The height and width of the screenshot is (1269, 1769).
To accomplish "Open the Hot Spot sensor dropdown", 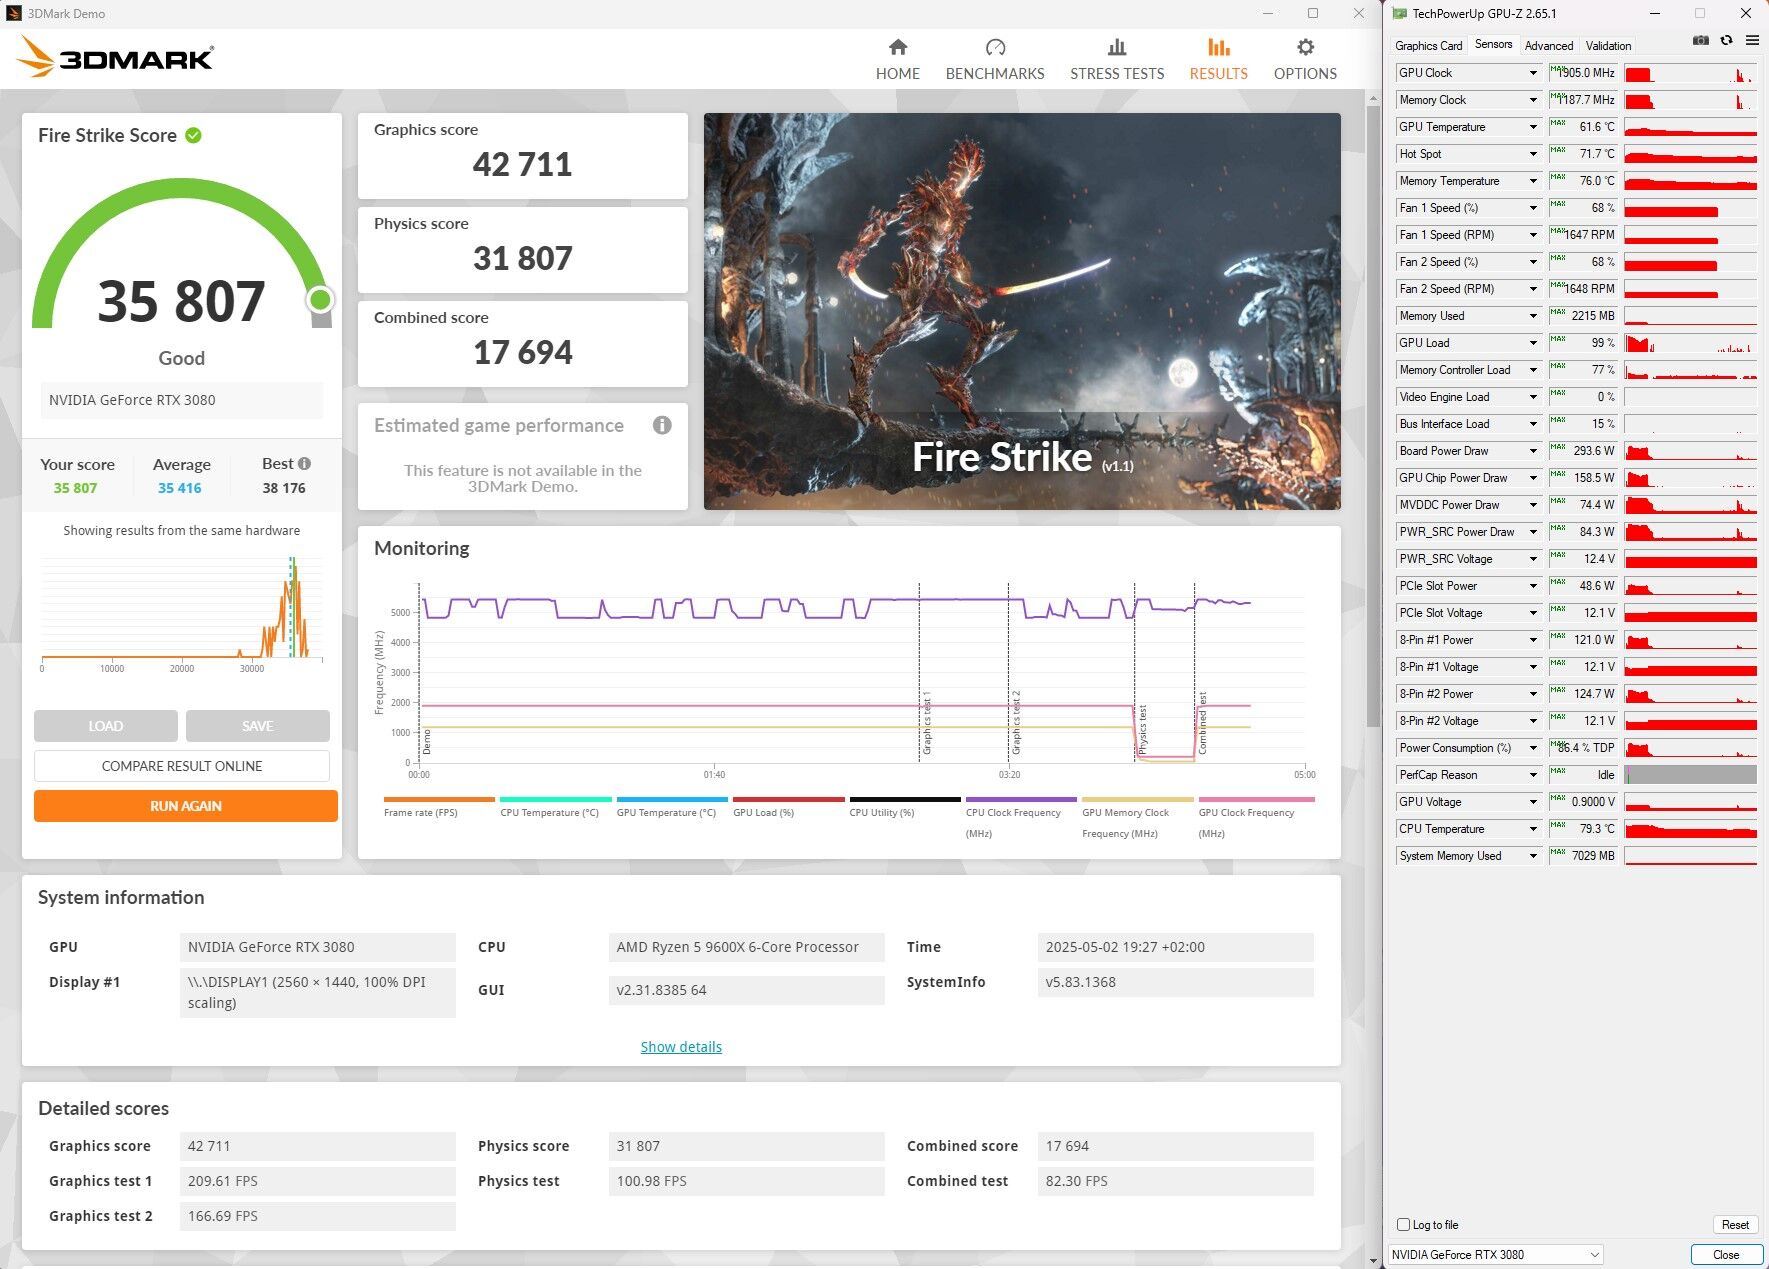I will (x=1533, y=154).
